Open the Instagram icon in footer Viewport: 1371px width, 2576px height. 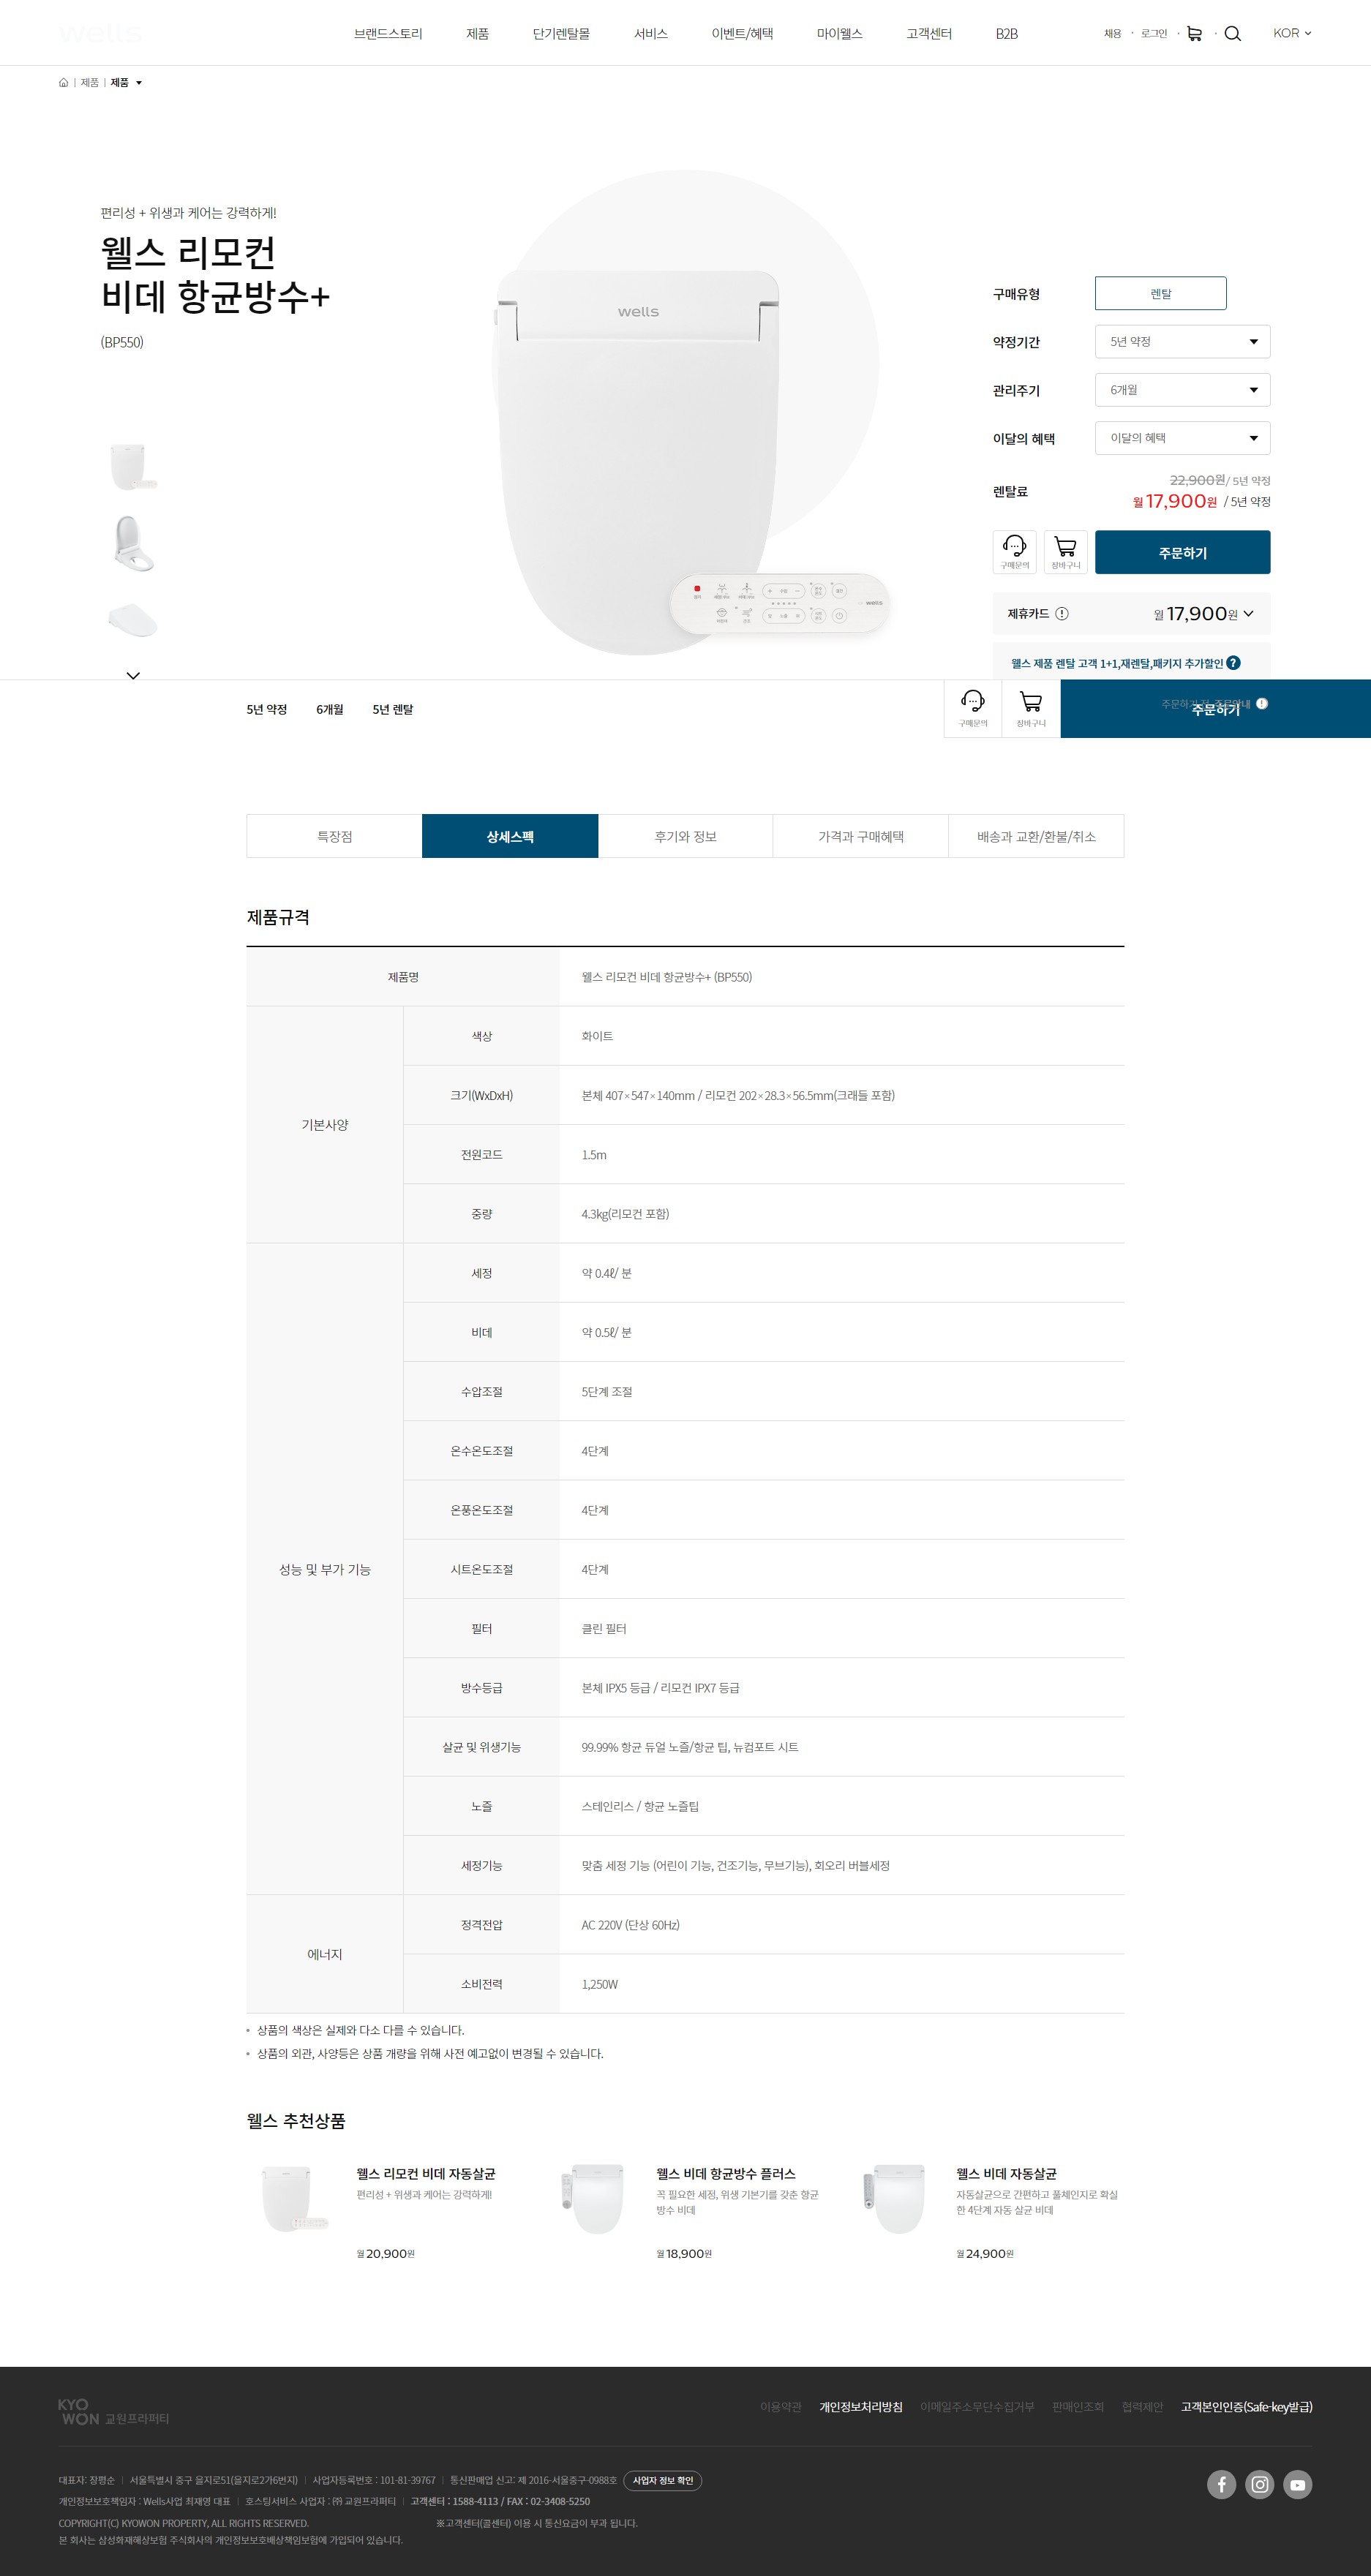[1259, 2484]
